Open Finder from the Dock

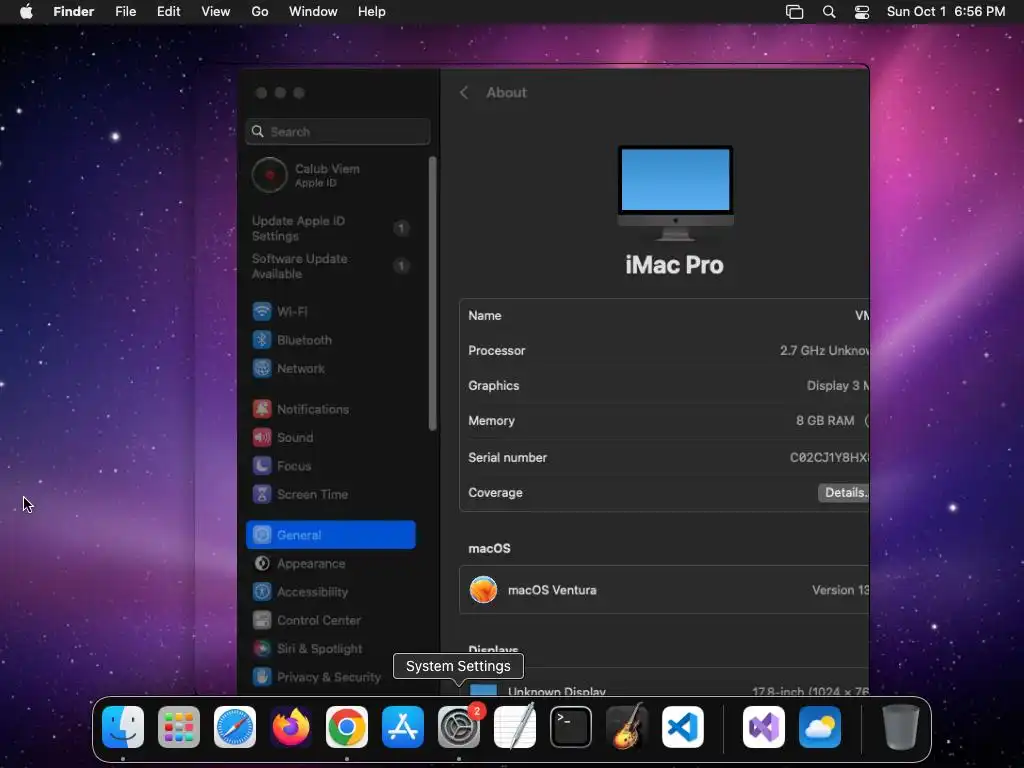coord(123,727)
